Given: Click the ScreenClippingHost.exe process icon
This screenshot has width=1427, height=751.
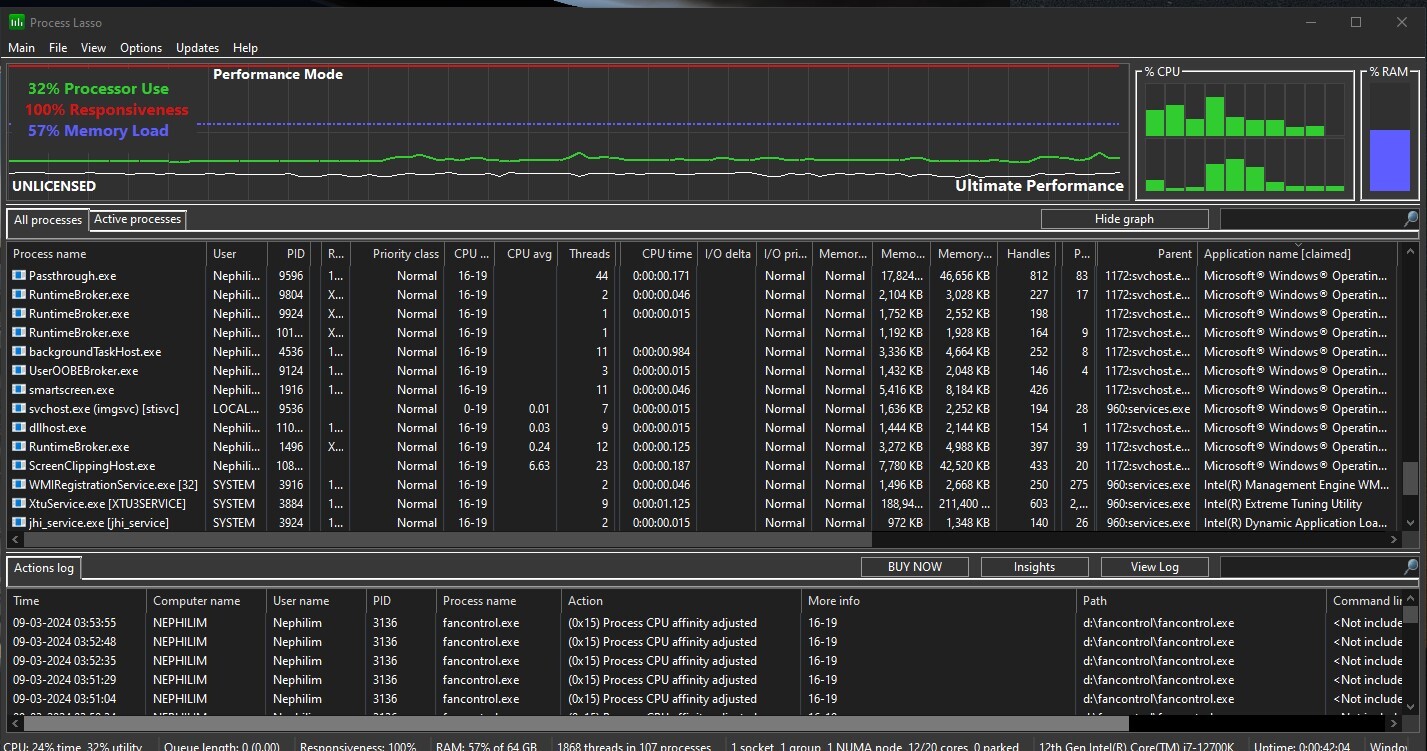Looking at the screenshot, I should click(19, 466).
